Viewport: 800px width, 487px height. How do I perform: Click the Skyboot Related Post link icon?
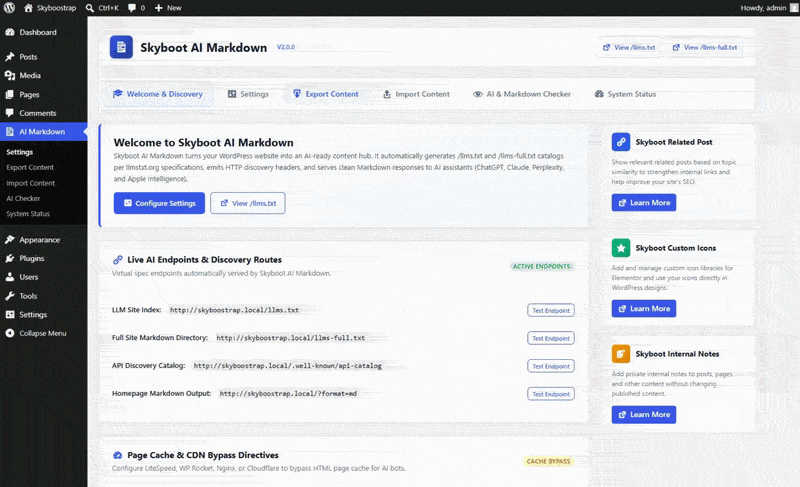point(621,142)
